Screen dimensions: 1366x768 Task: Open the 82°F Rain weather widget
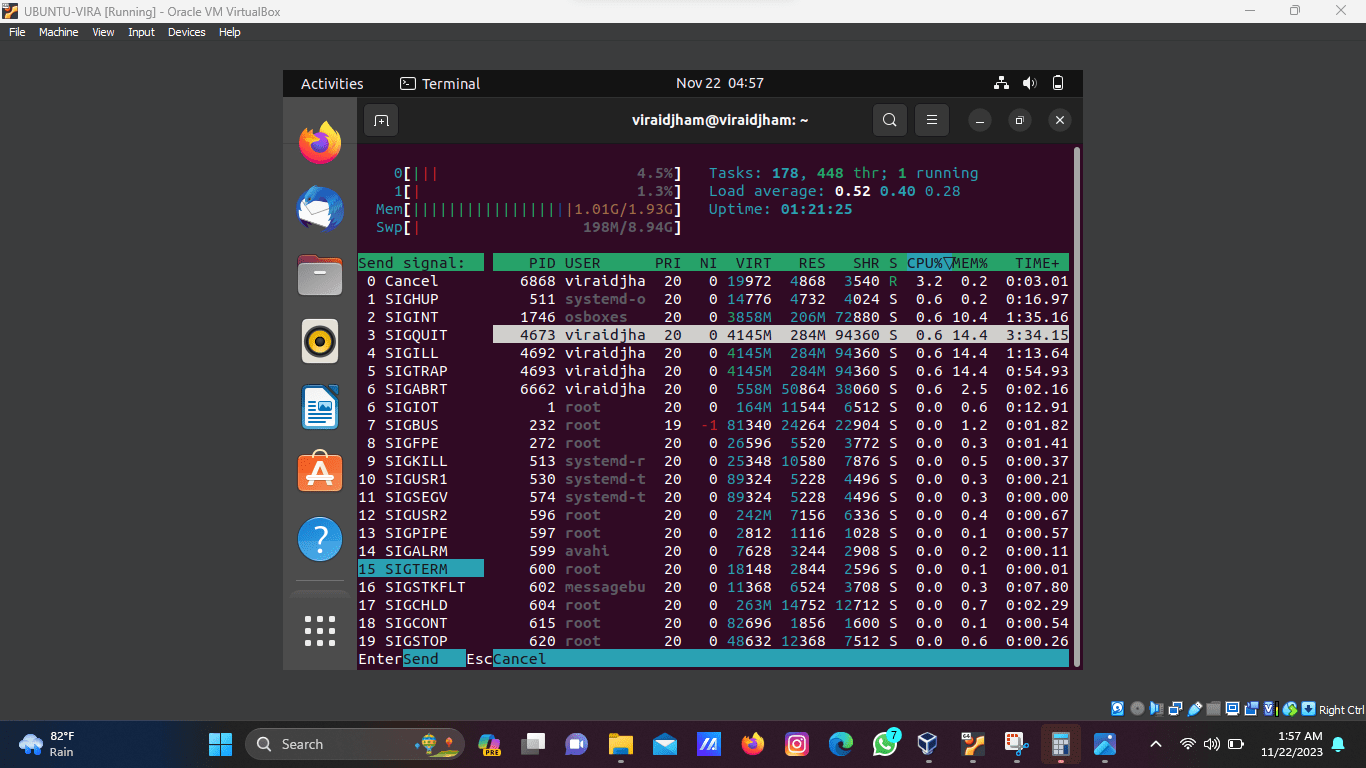click(x=47, y=744)
